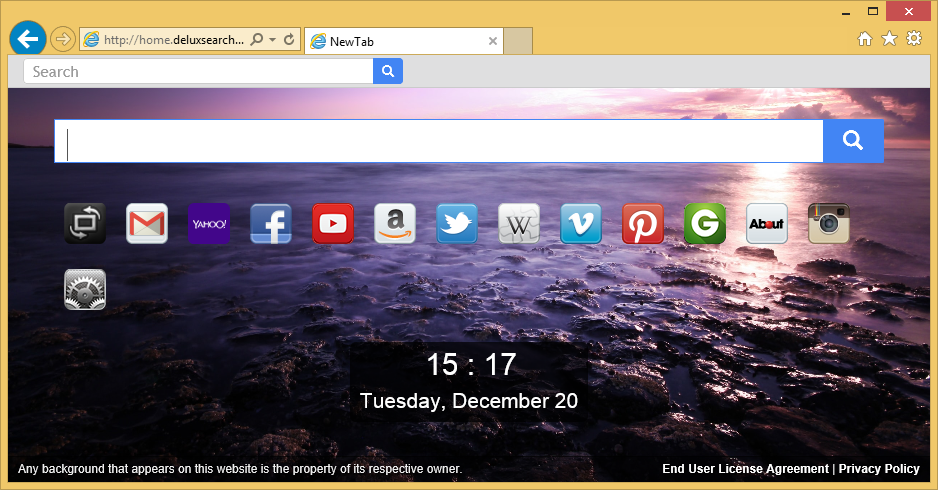Image resolution: width=938 pixels, height=490 pixels.
Task: Click the large blue search button
Action: click(853, 141)
